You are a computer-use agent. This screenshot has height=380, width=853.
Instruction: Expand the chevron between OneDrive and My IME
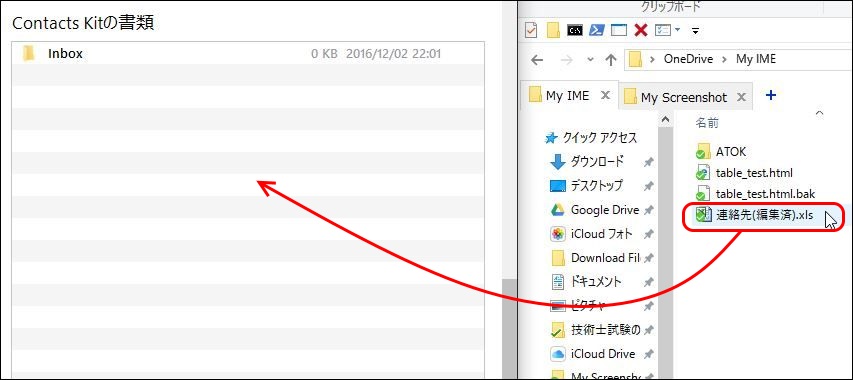coord(725,59)
